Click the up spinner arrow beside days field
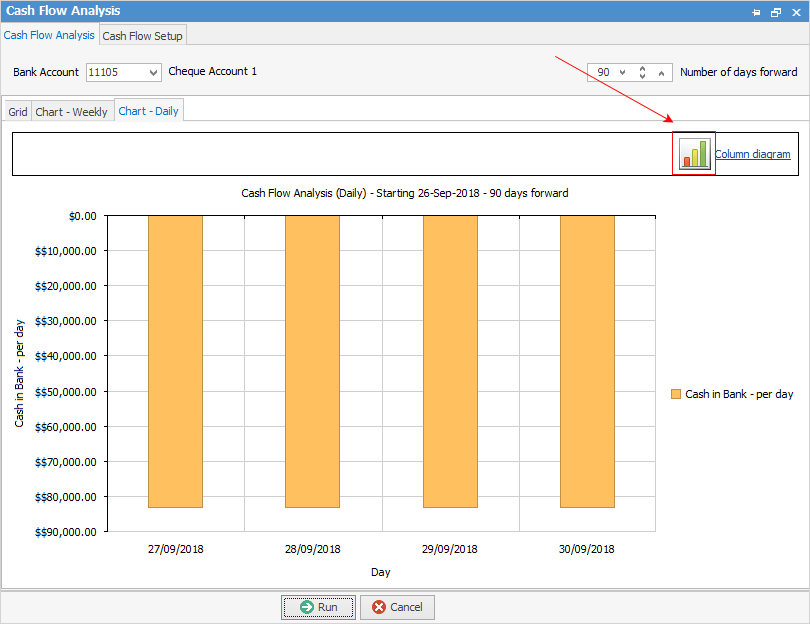 pos(642,68)
